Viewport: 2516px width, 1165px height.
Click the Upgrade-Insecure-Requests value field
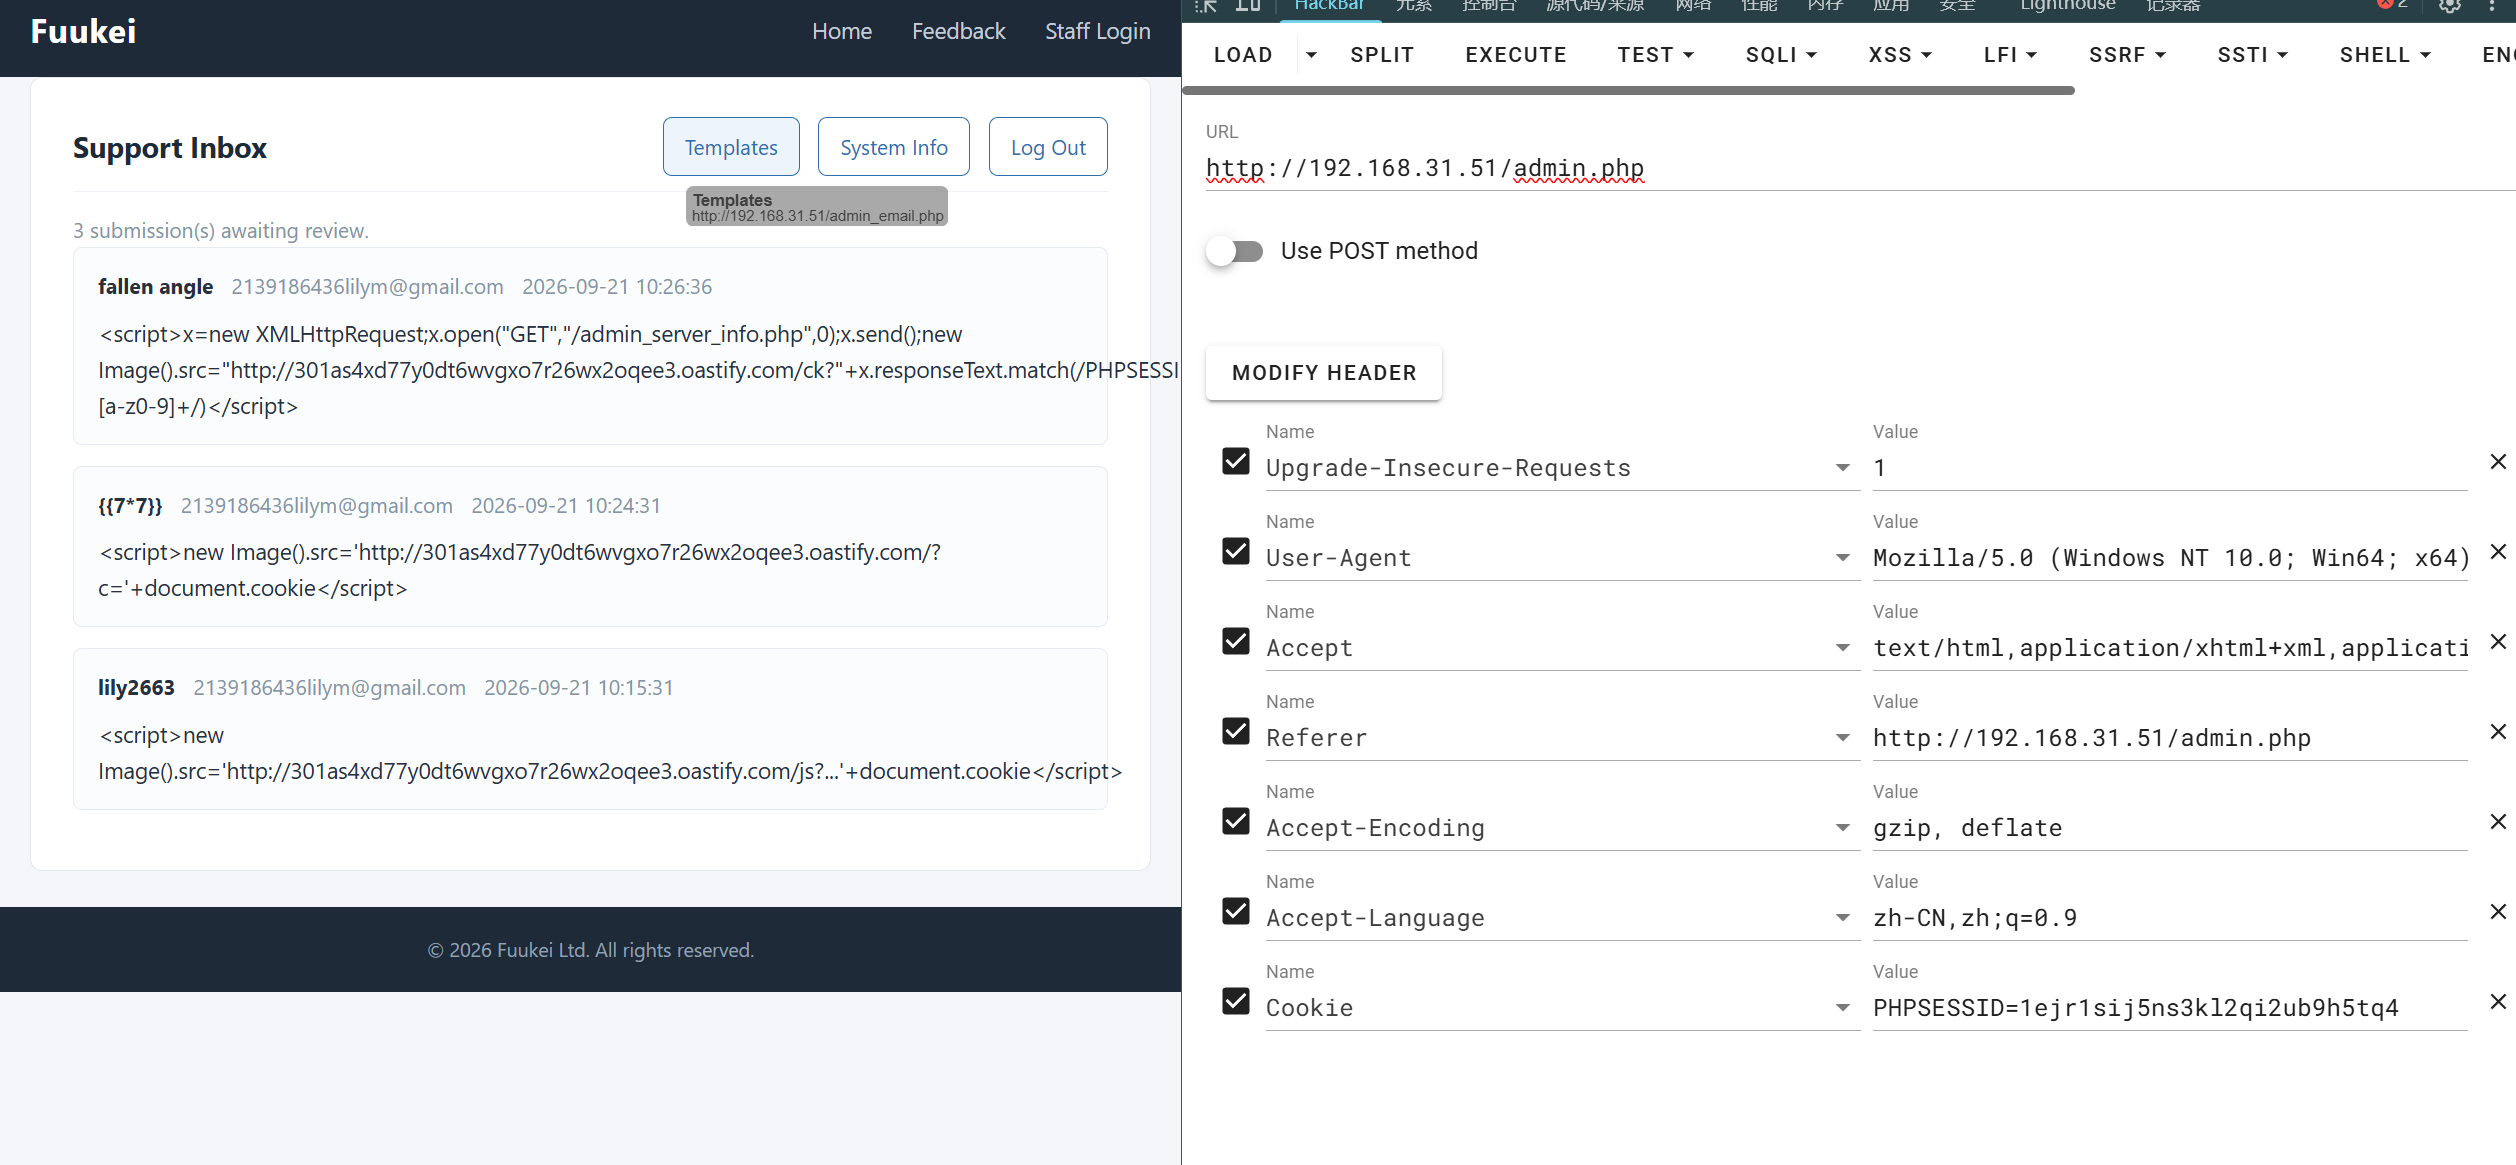[x=2170, y=468]
